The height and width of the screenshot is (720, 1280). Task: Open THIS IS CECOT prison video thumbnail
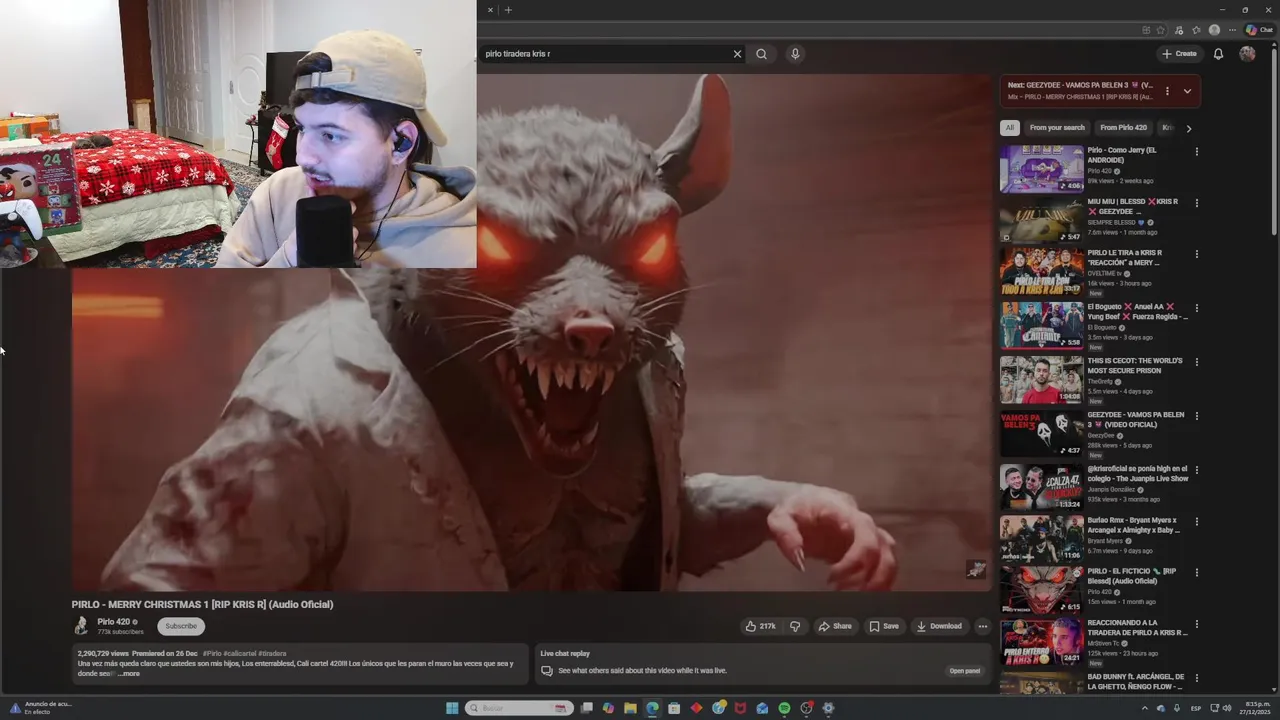(x=1042, y=379)
